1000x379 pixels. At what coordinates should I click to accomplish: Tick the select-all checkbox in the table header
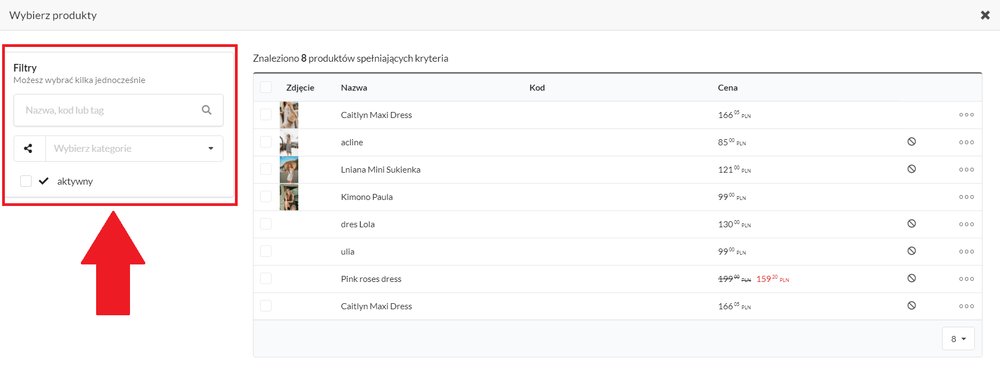pos(266,87)
